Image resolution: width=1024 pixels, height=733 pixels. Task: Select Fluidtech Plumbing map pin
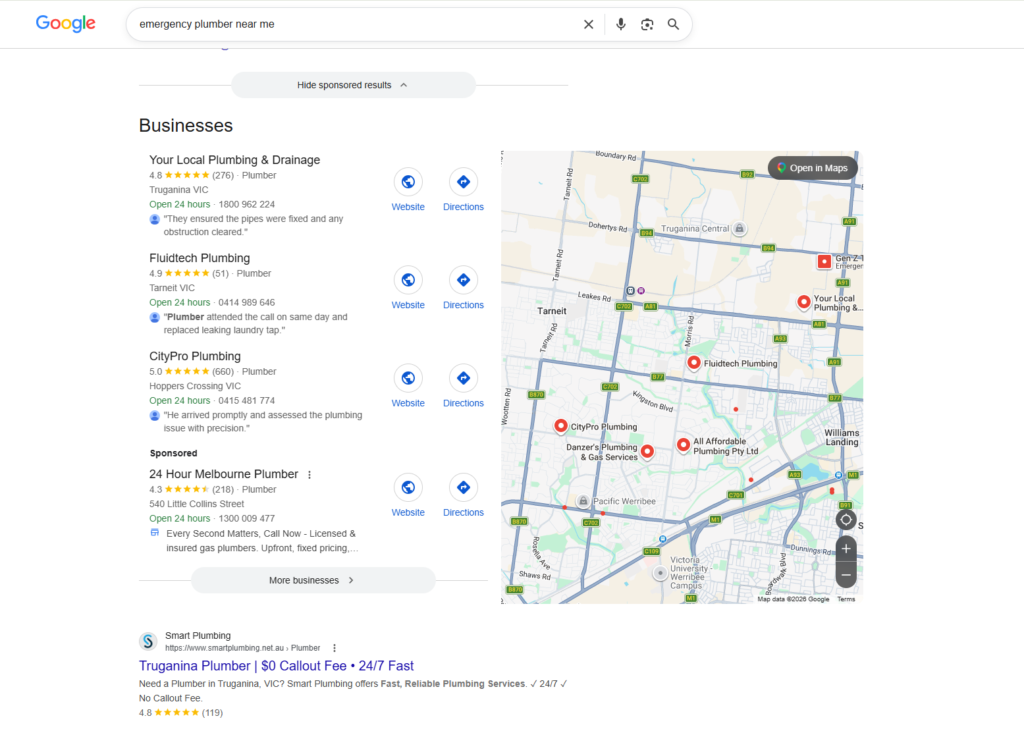tap(694, 363)
